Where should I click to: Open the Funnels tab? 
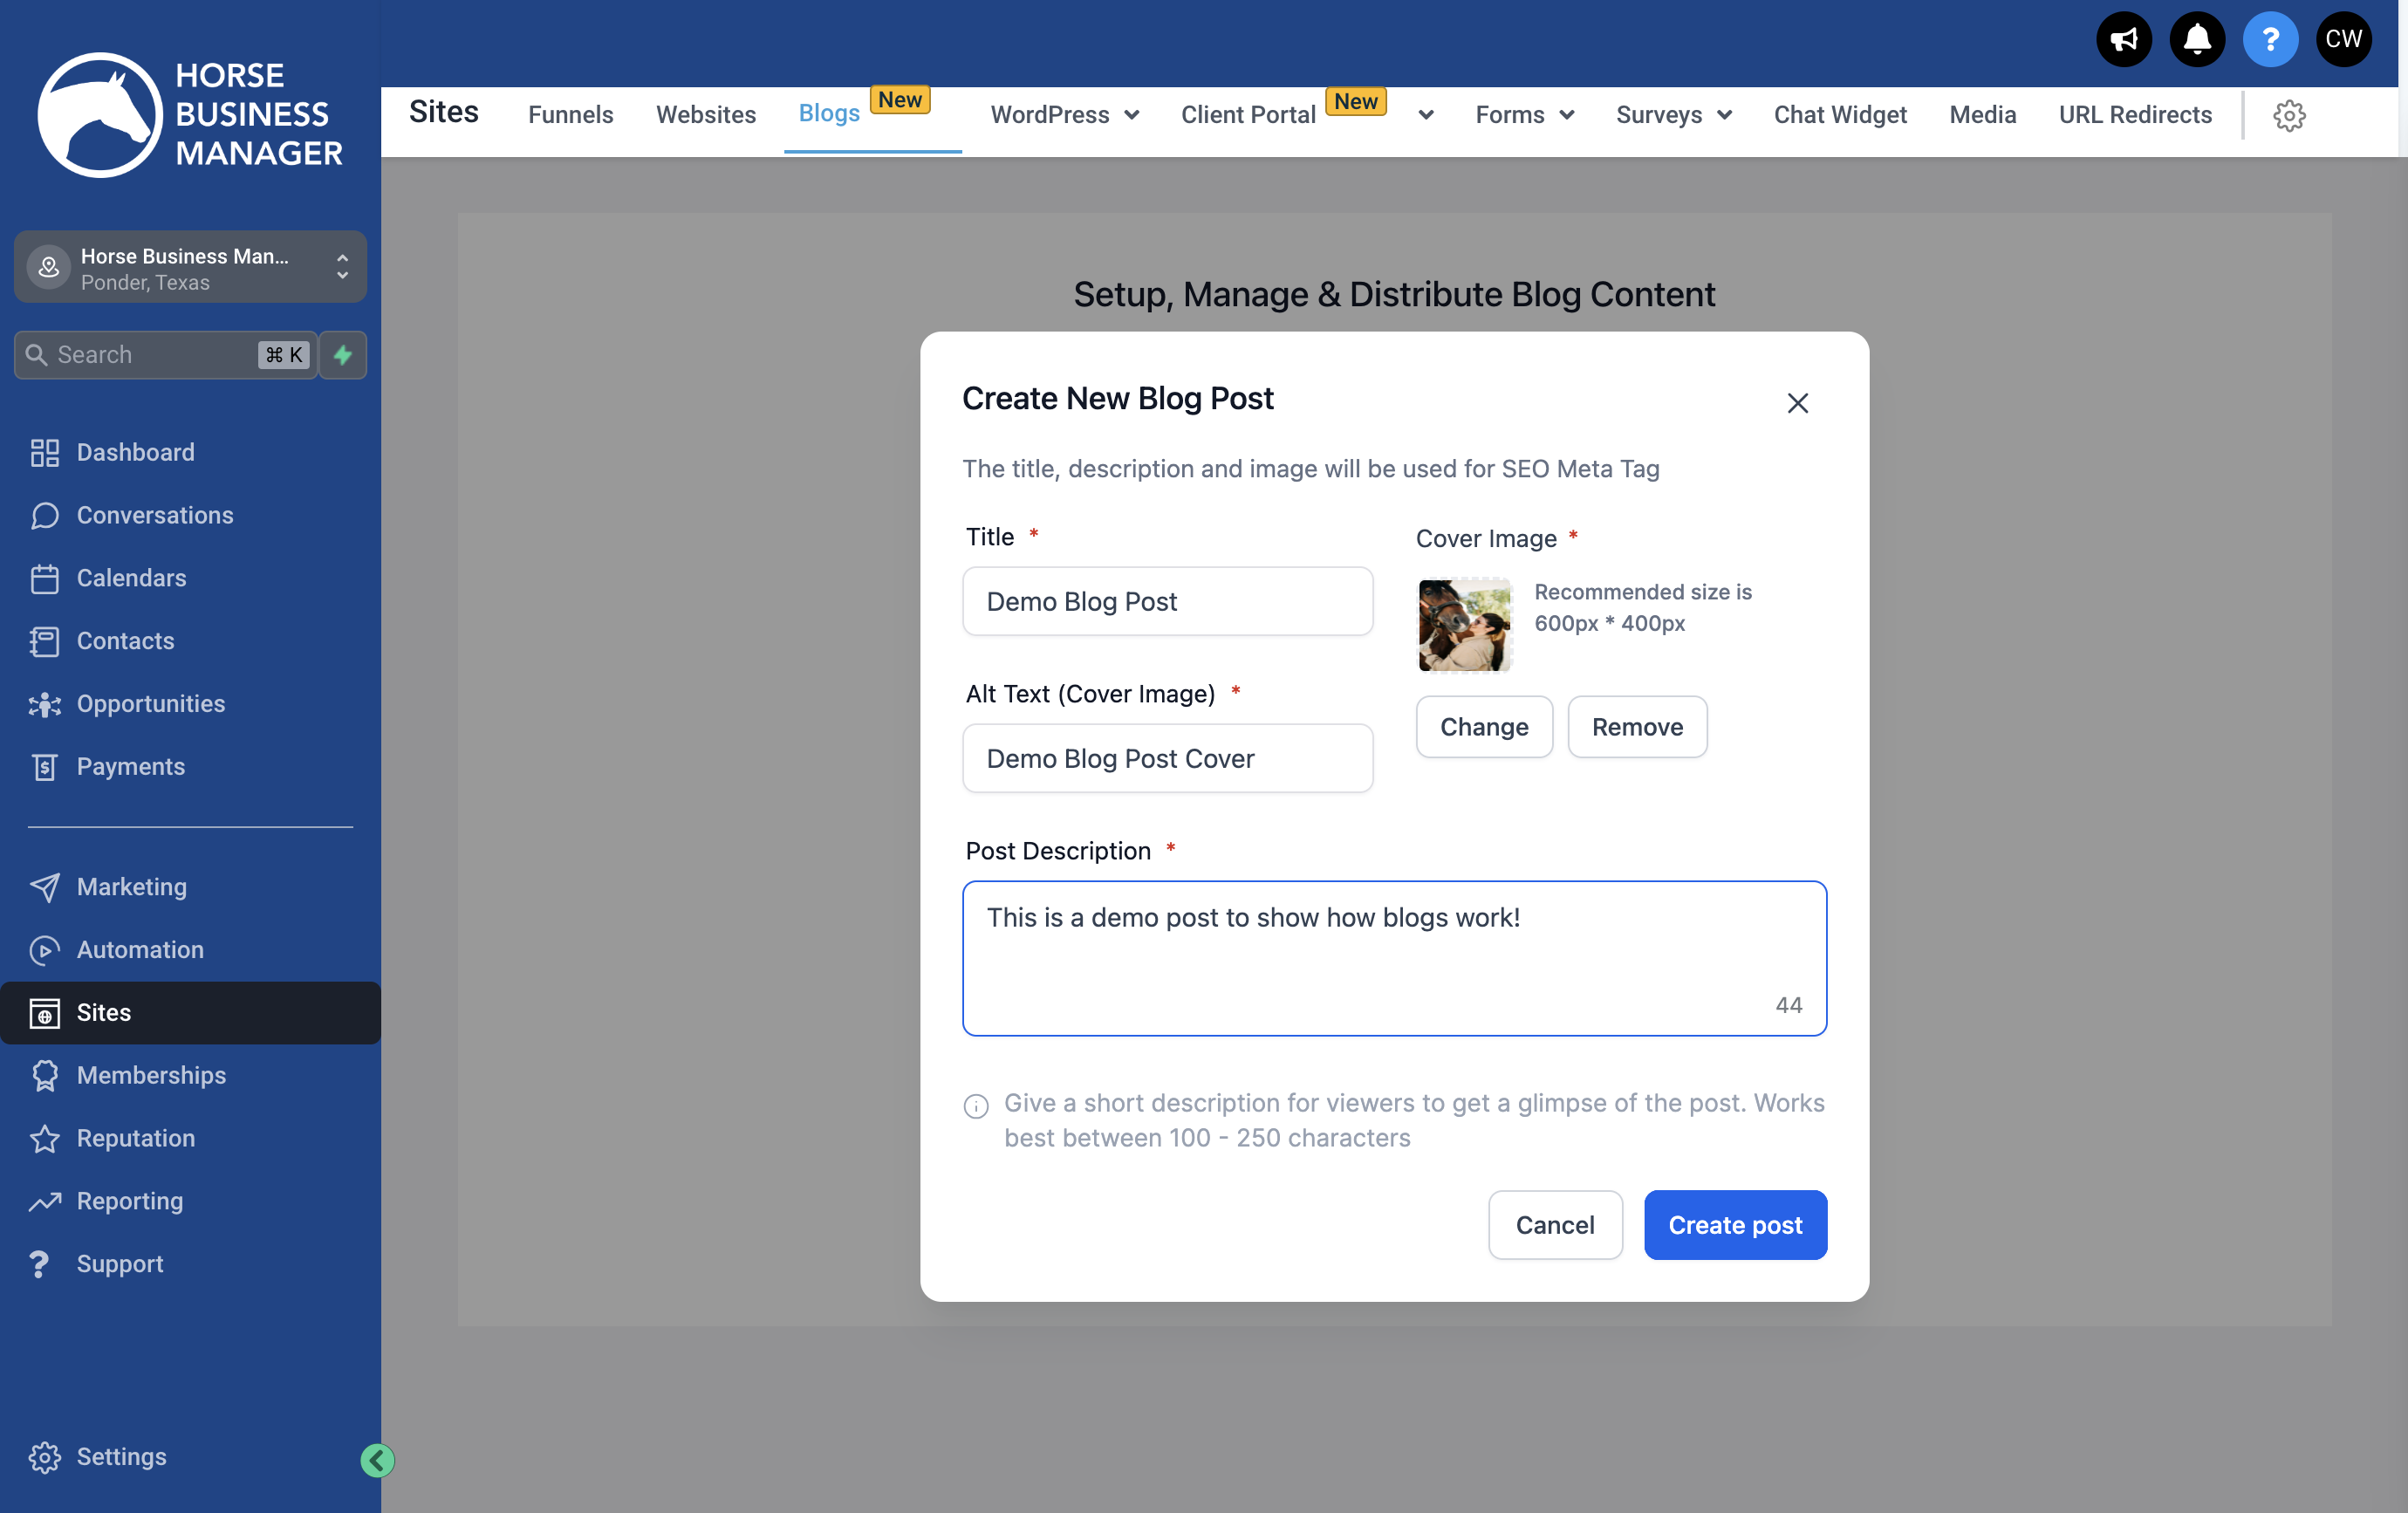pyautogui.click(x=570, y=115)
